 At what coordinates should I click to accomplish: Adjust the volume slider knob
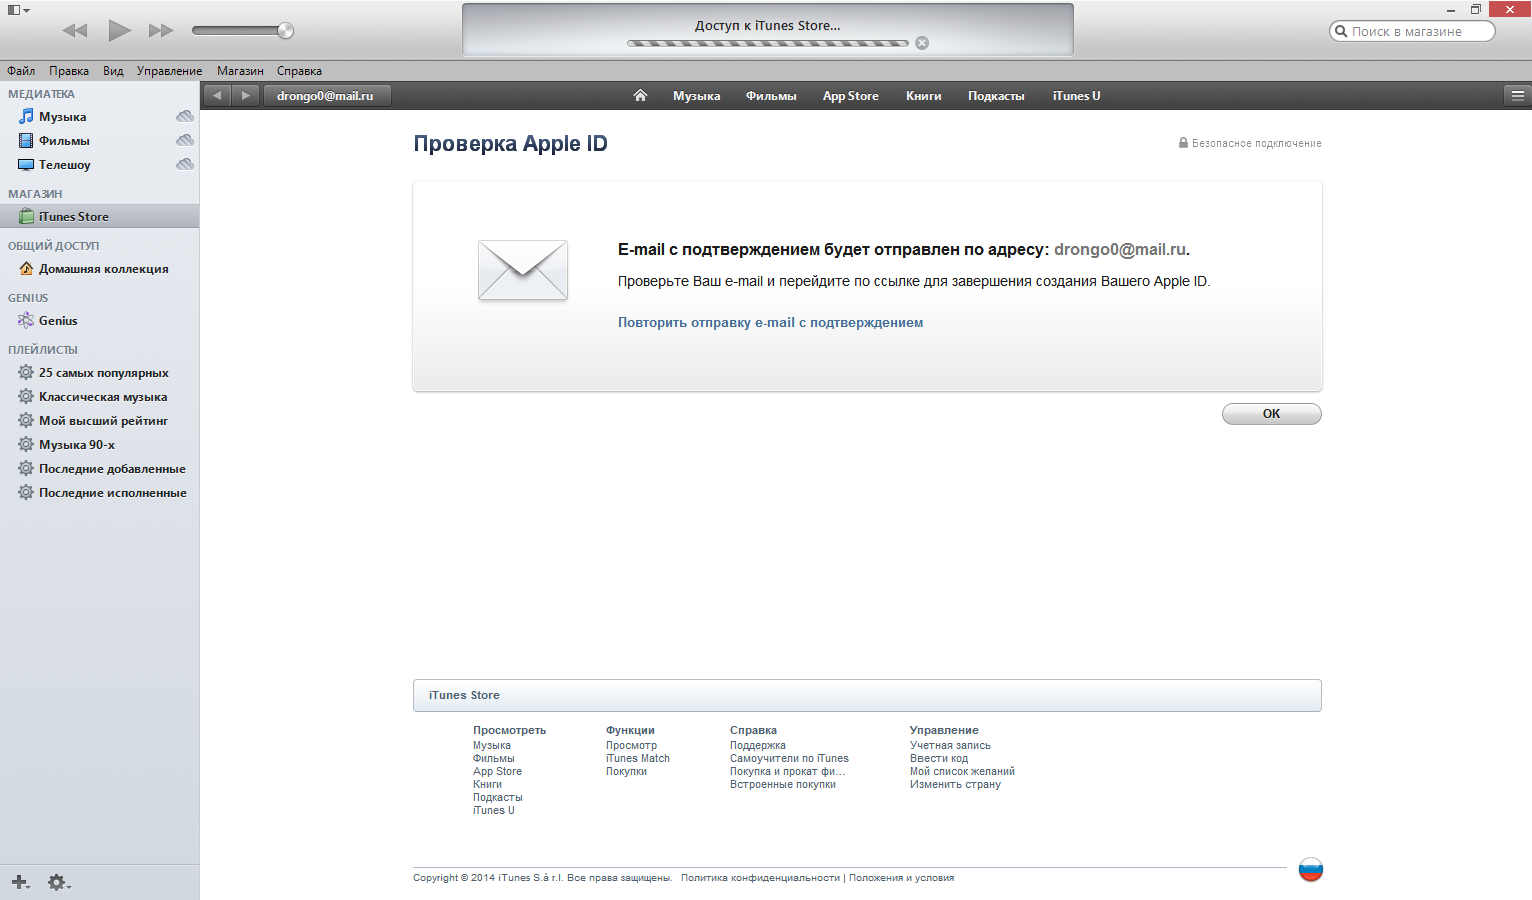click(x=285, y=30)
